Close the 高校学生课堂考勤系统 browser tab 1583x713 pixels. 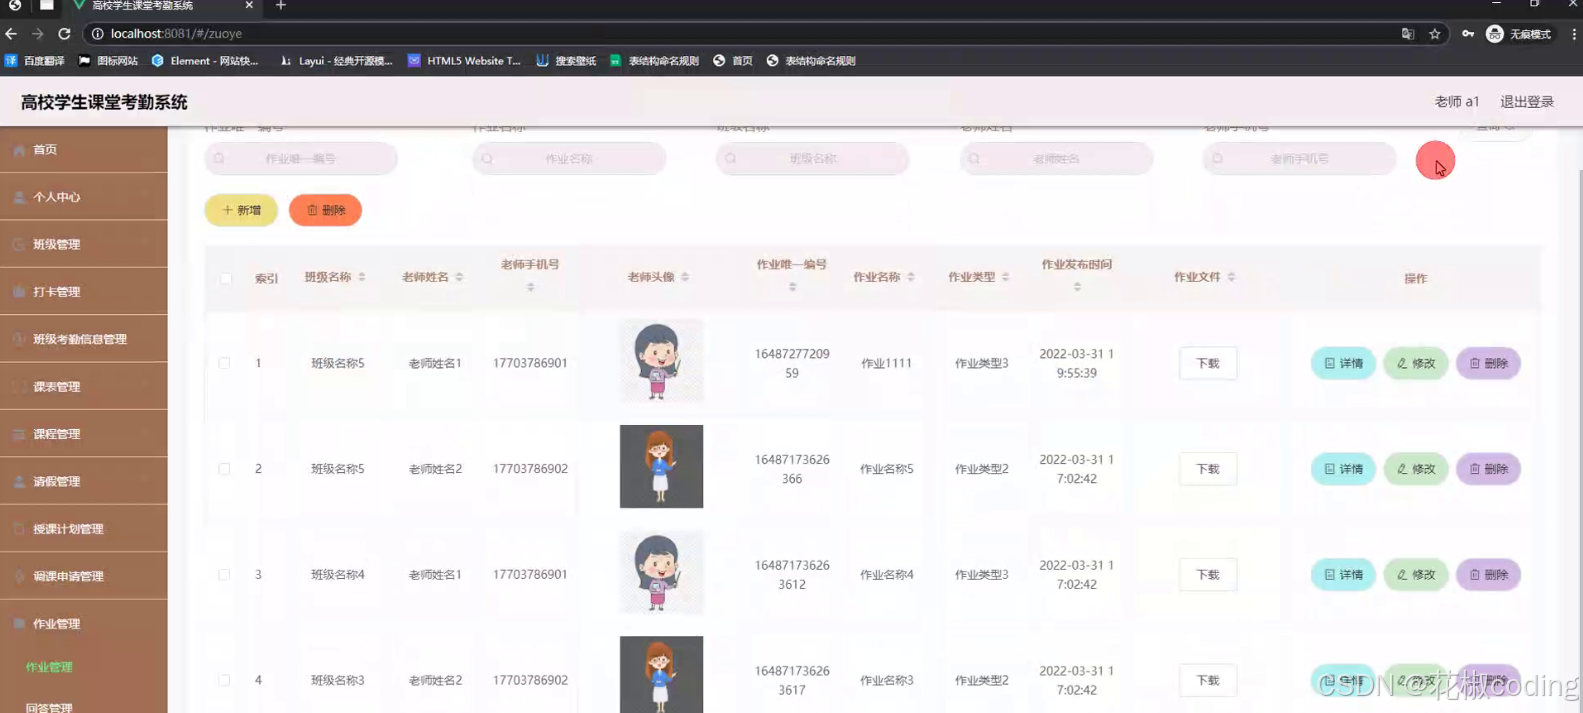coord(249,6)
